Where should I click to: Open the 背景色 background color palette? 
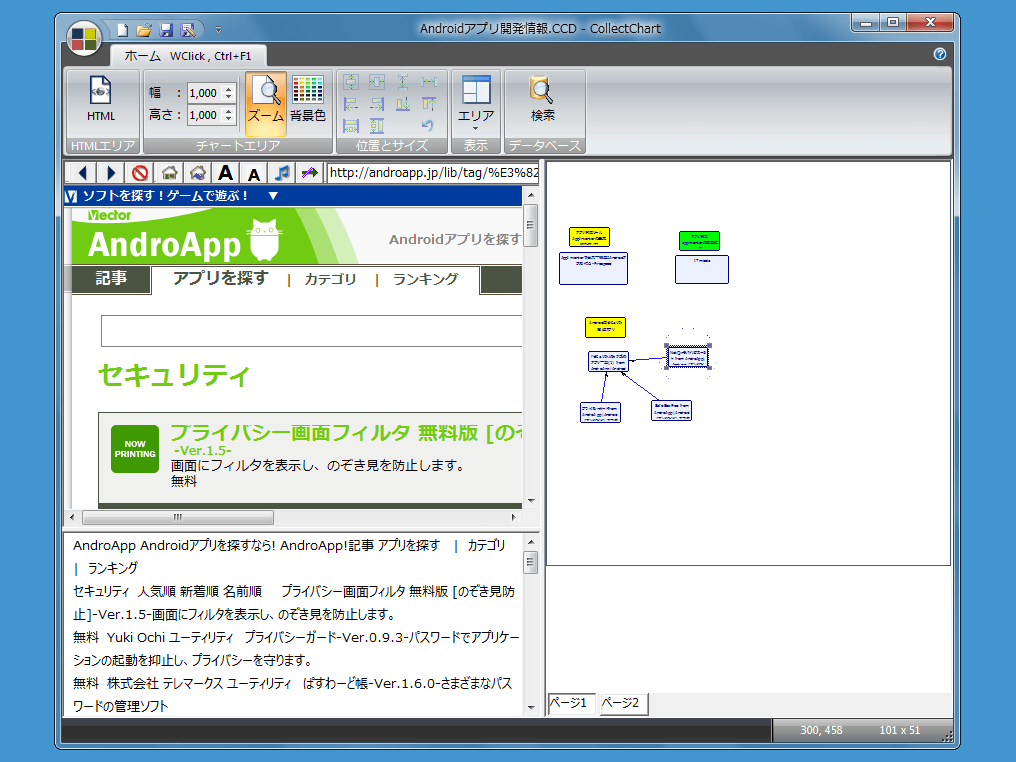click(308, 99)
